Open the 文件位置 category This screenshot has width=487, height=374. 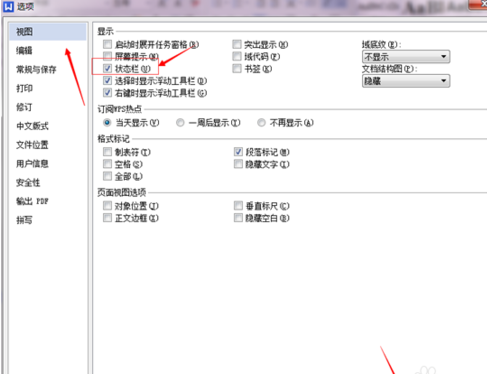point(32,145)
